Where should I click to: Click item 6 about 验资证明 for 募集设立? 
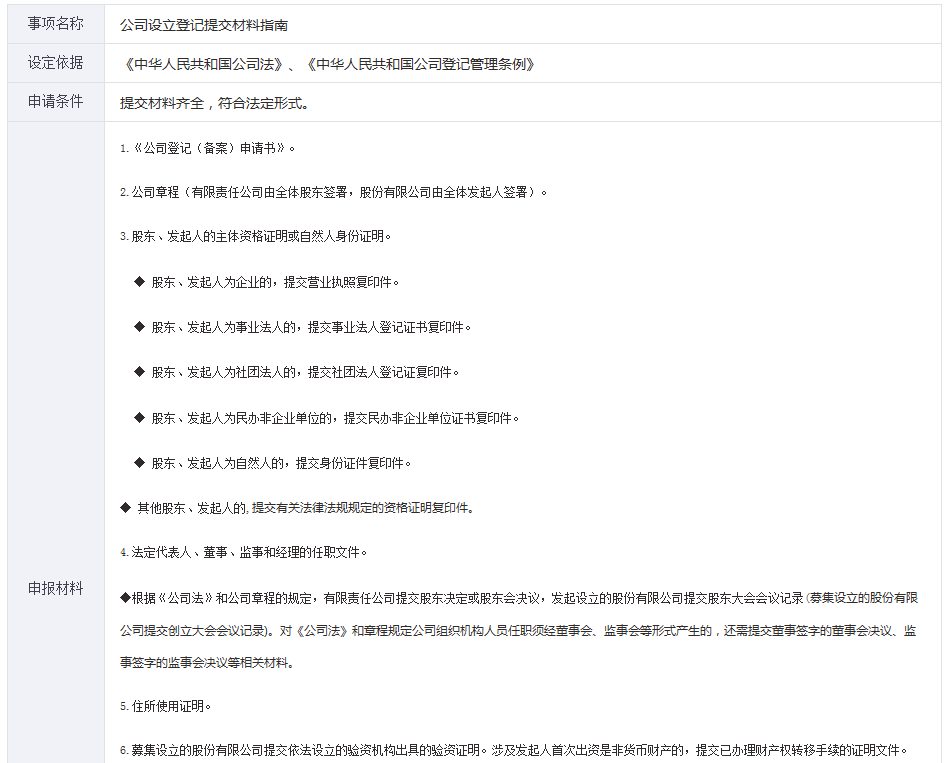click(510, 750)
